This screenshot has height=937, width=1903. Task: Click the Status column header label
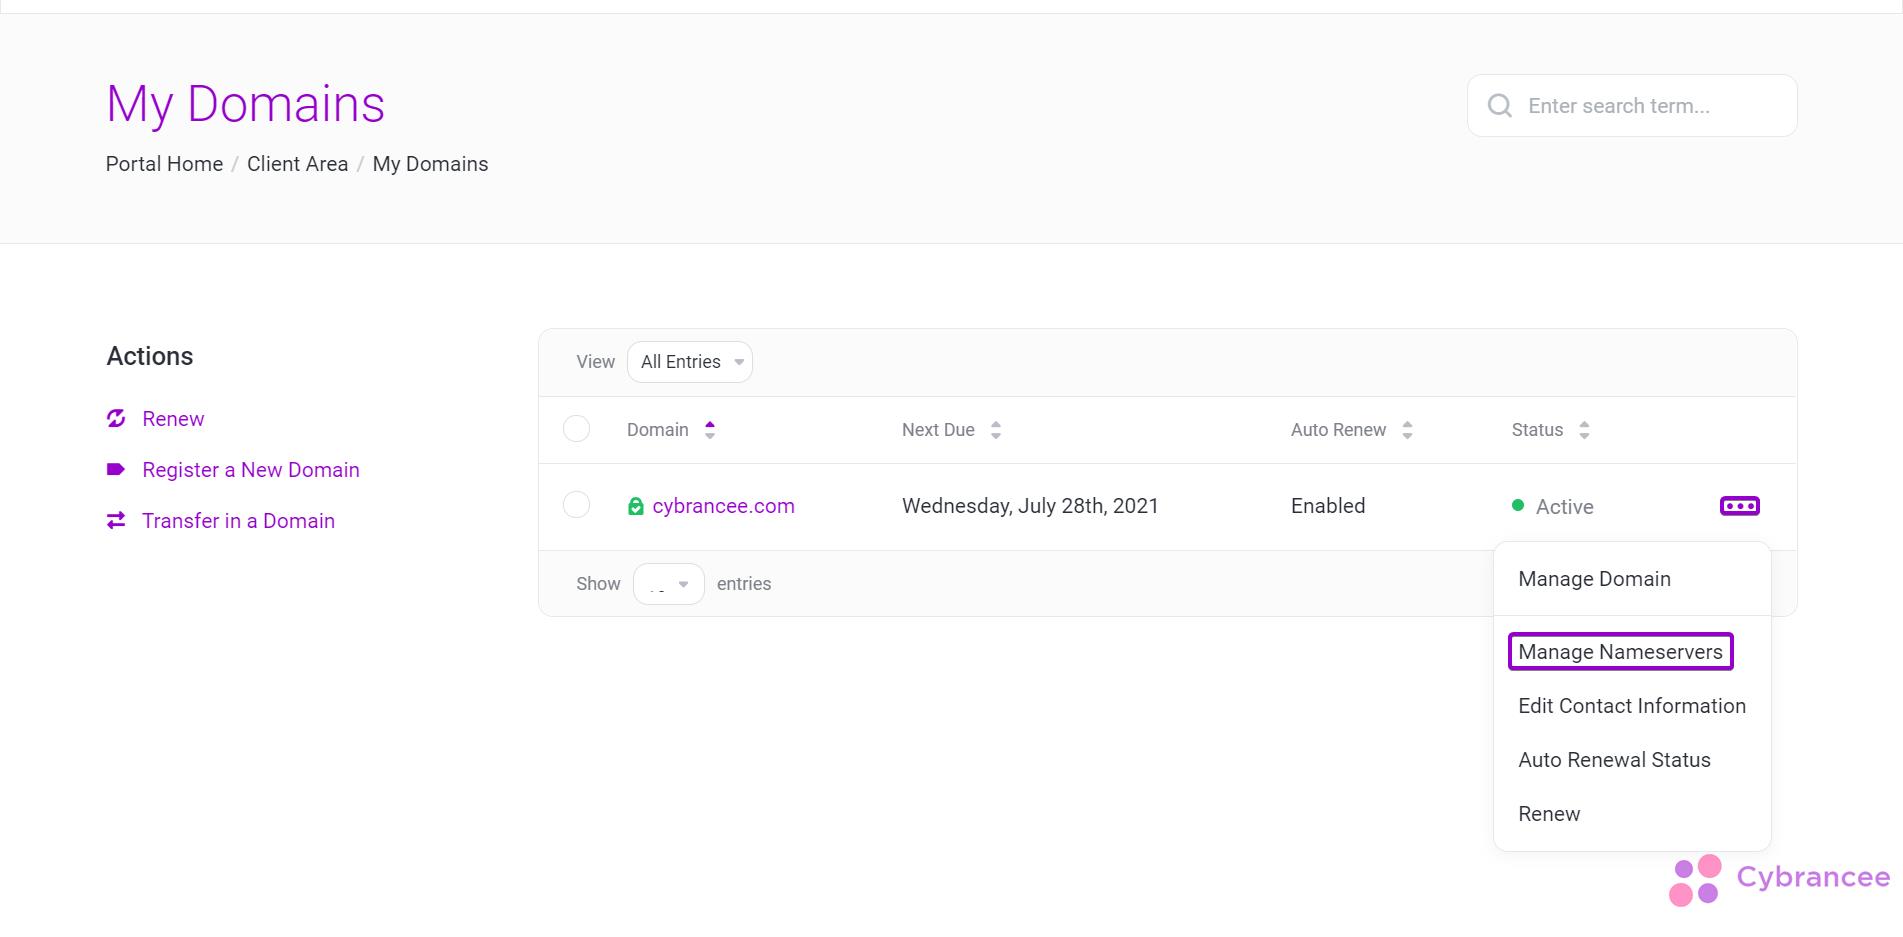(x=1537, y=430)
